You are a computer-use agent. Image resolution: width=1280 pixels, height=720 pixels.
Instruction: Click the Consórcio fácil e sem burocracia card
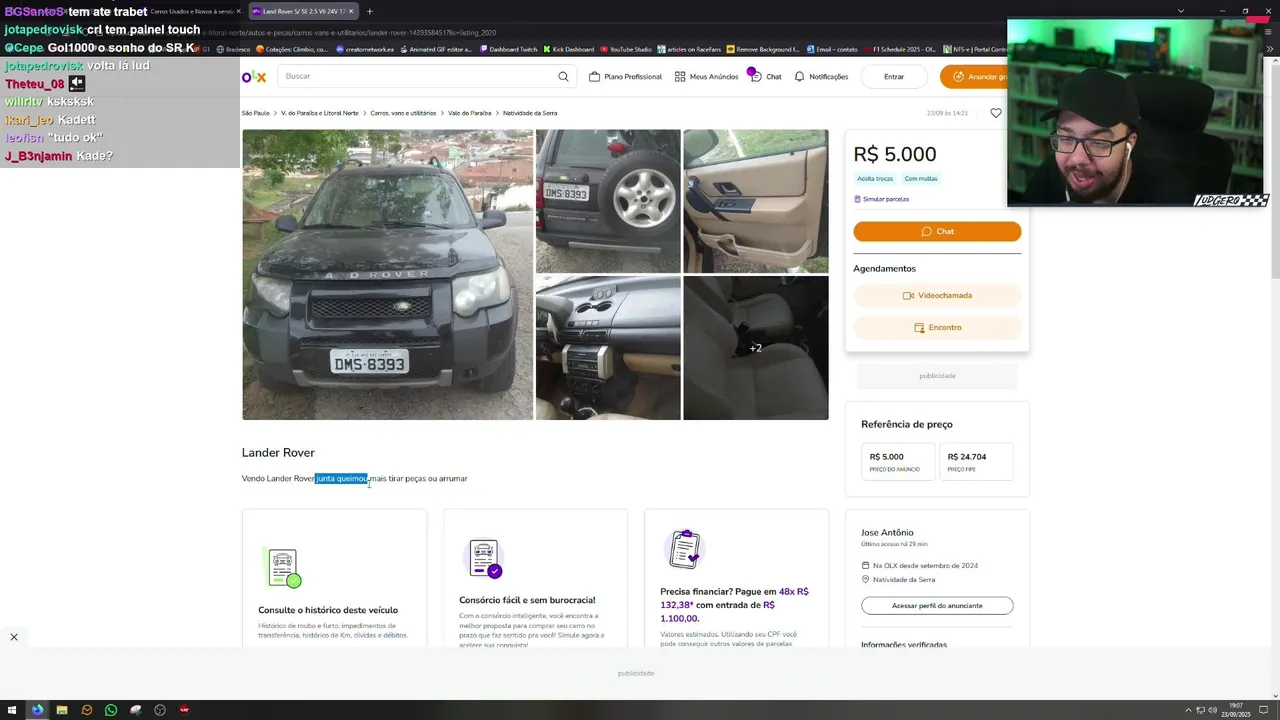535,578
